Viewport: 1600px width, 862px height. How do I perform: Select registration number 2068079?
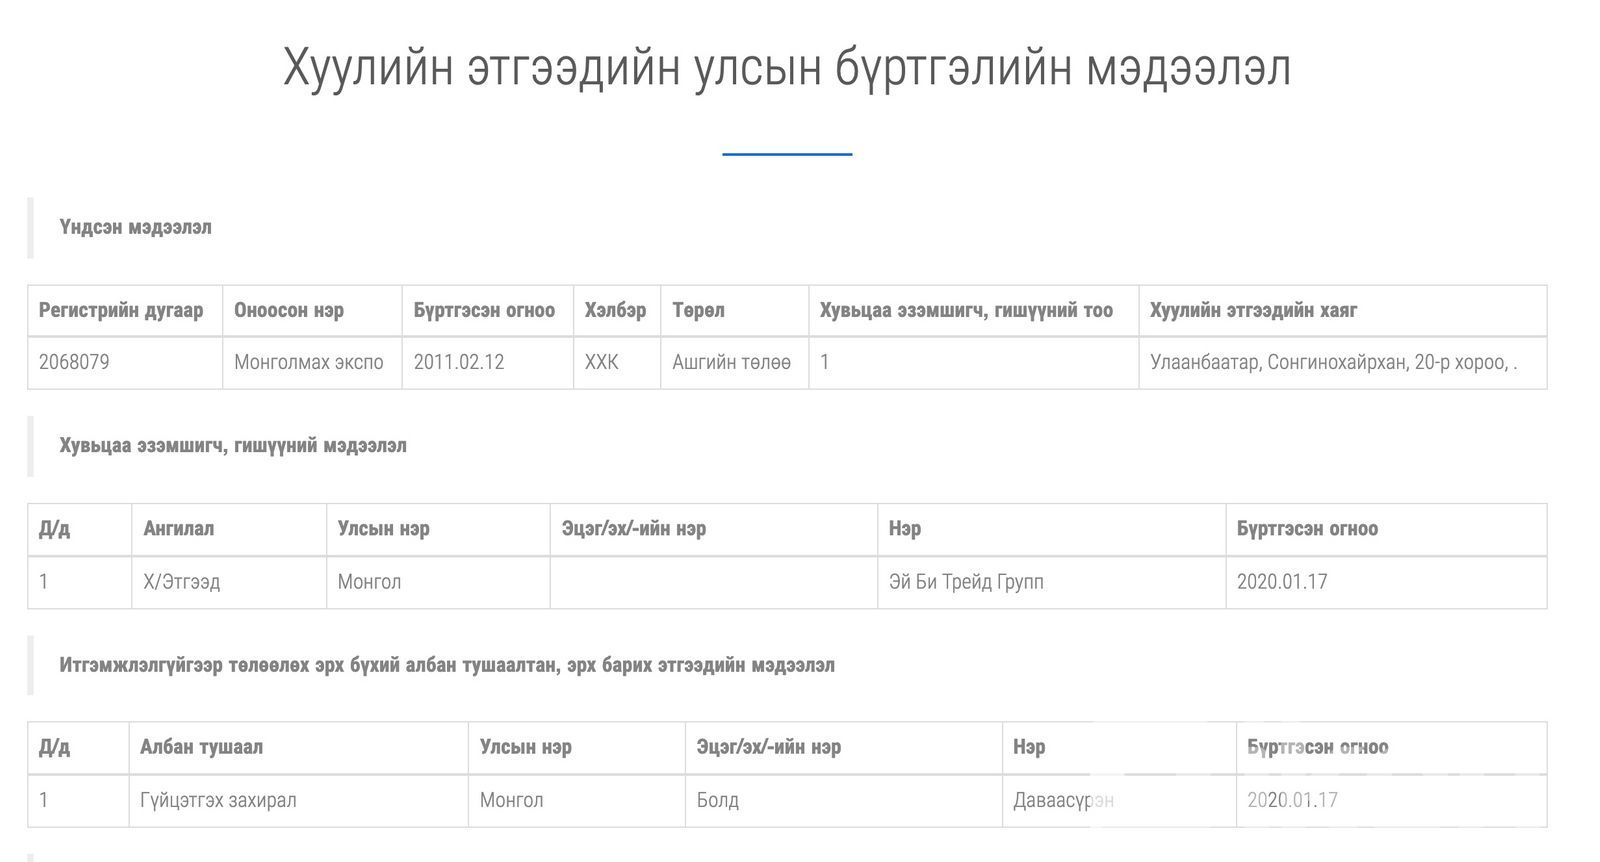click(x=74, y=362)
